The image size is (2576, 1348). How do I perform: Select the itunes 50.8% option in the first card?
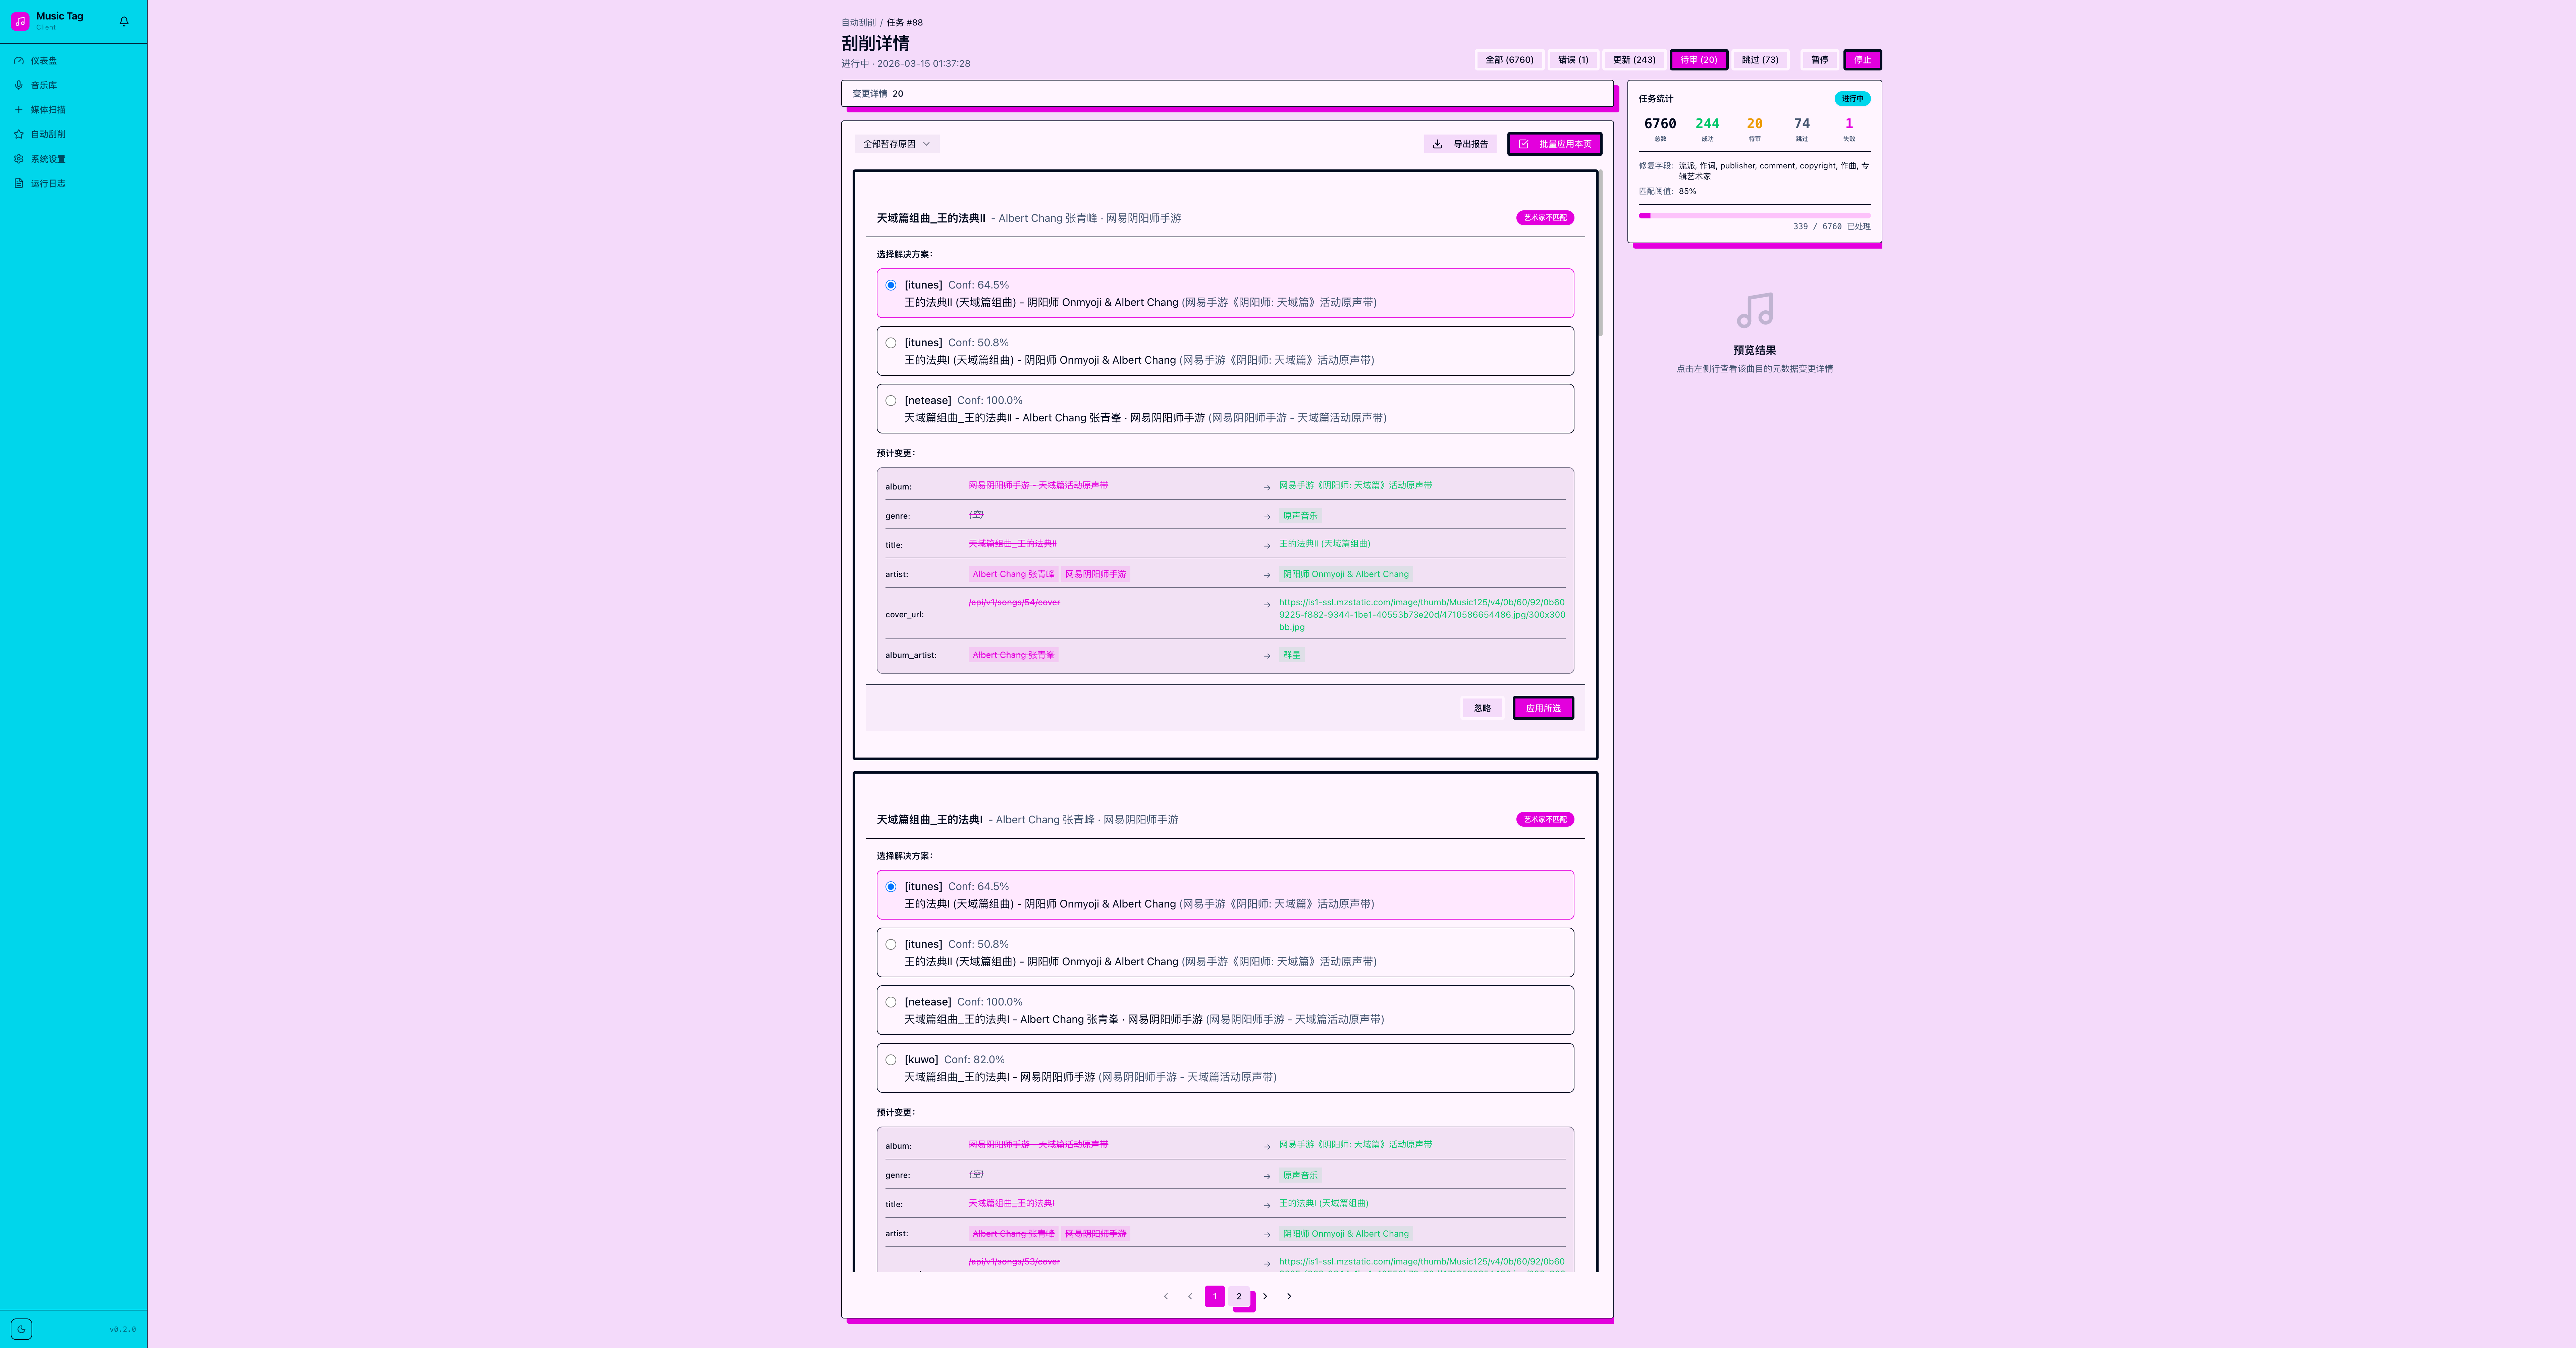891,343
